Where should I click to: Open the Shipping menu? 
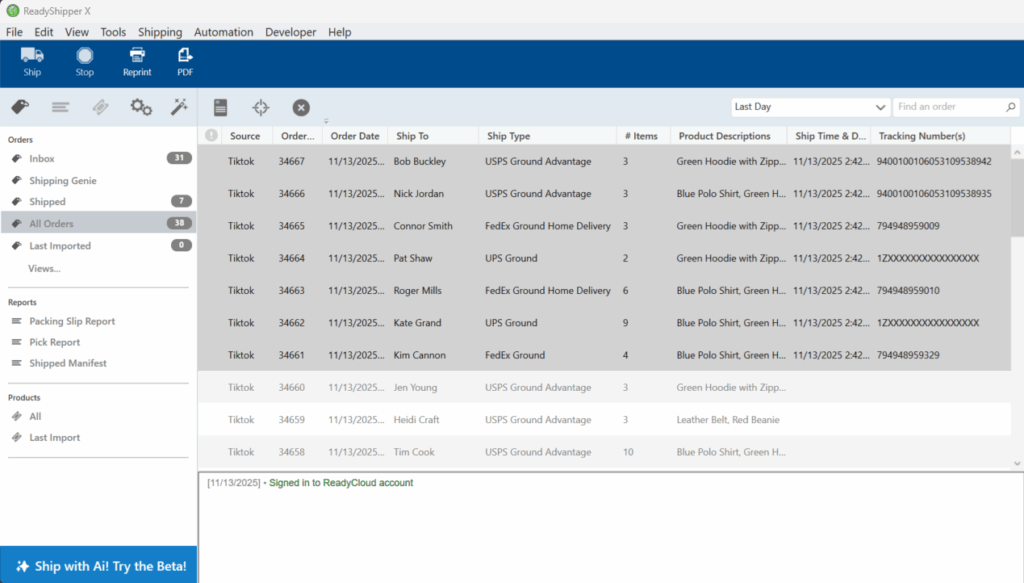click(160, 32)
